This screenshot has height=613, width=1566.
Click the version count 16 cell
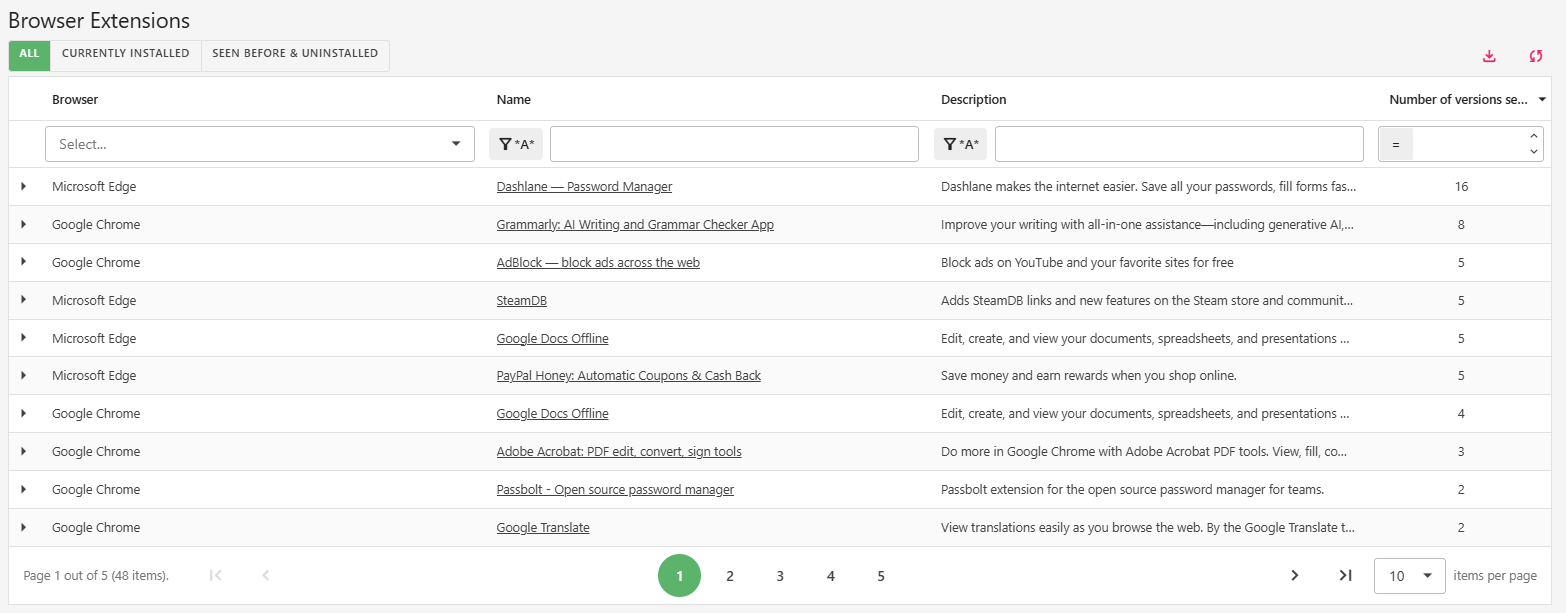(1461, 187)
